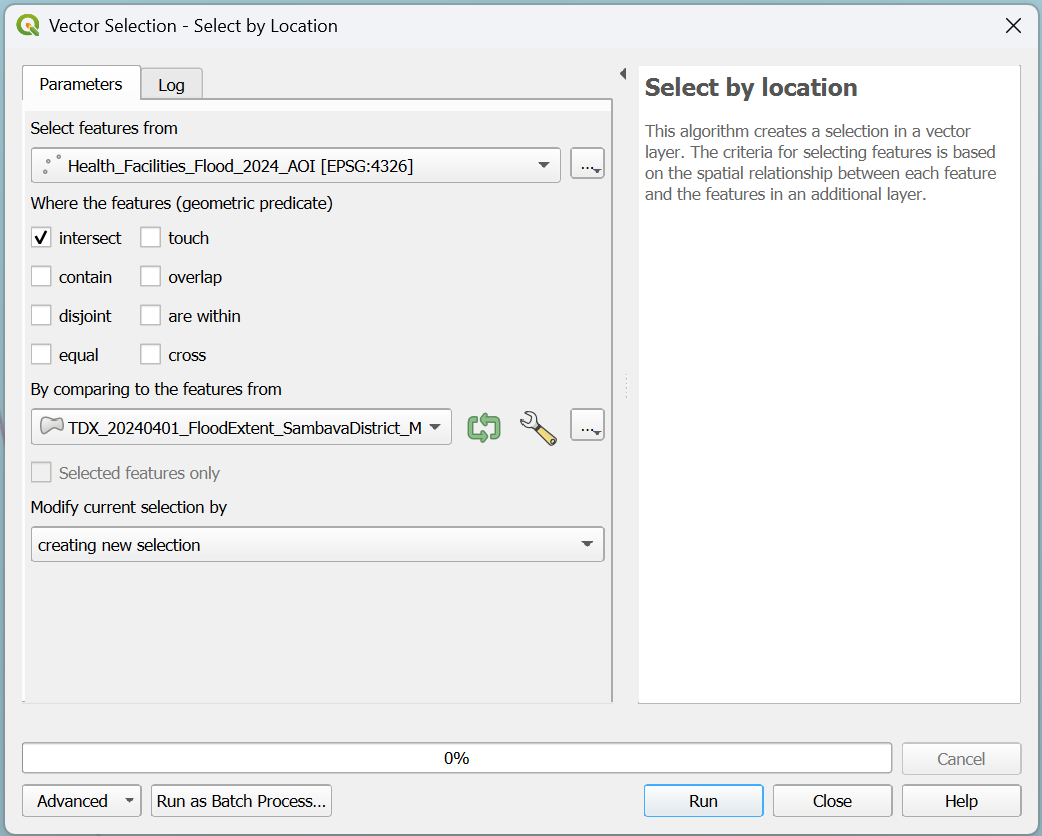The width and height of the screenshot is (1042, 836).
Task: Click Run as Batch Process button
Action: coord(241,801)
